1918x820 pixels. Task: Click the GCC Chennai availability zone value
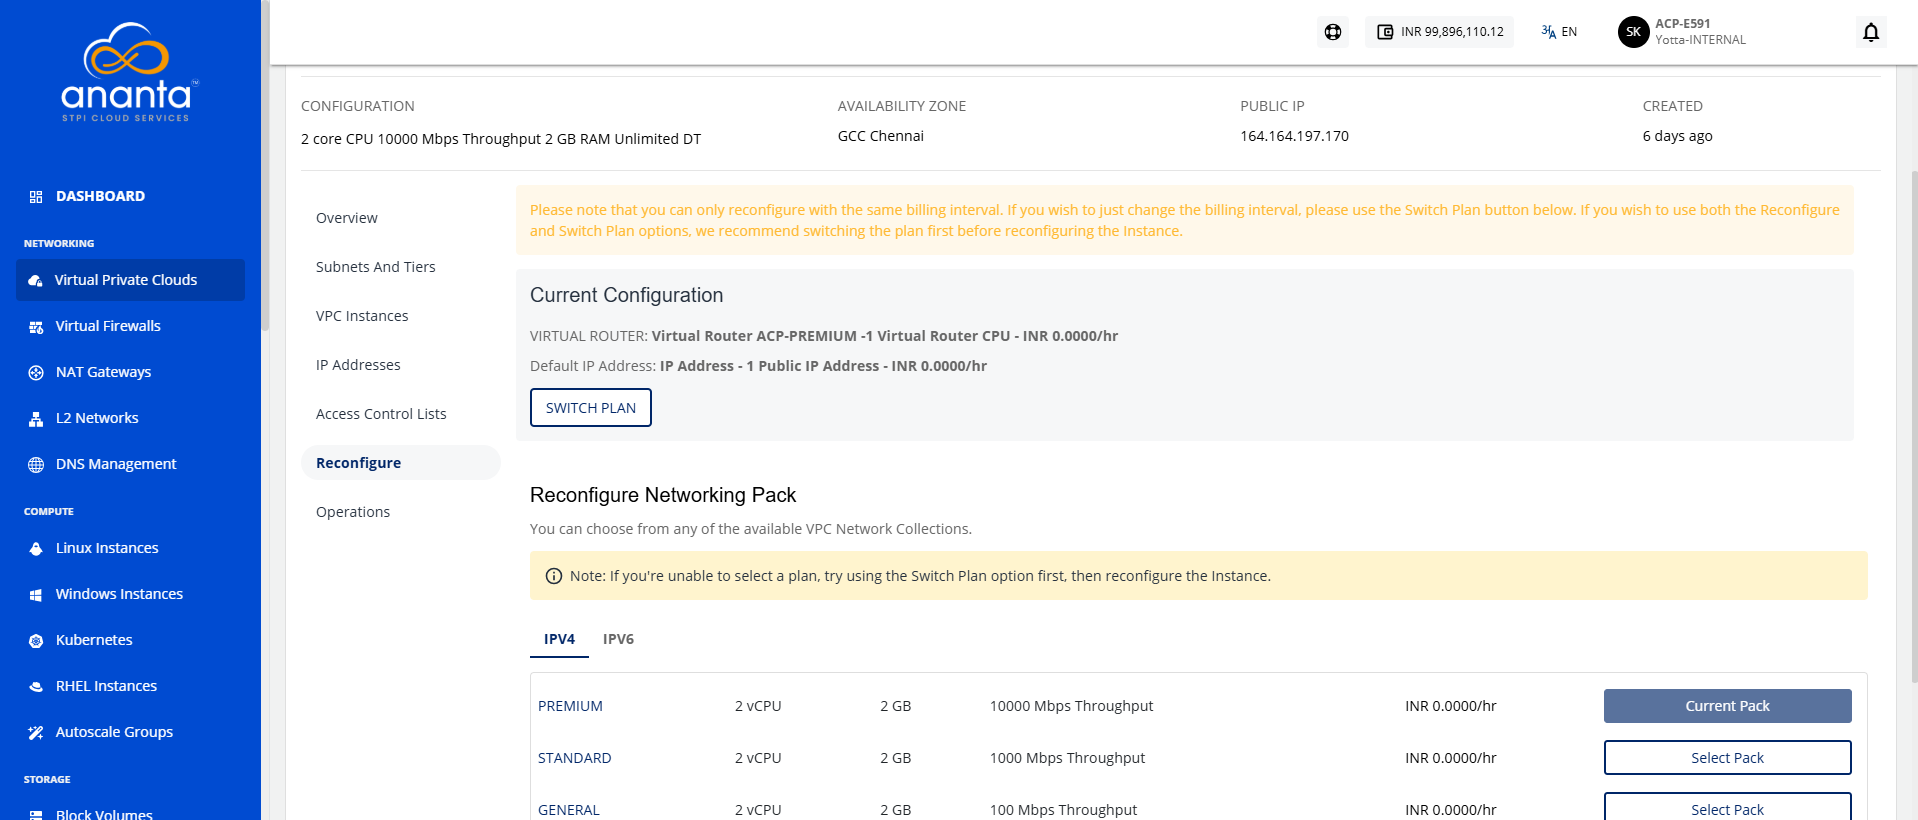tap(881, 136)
